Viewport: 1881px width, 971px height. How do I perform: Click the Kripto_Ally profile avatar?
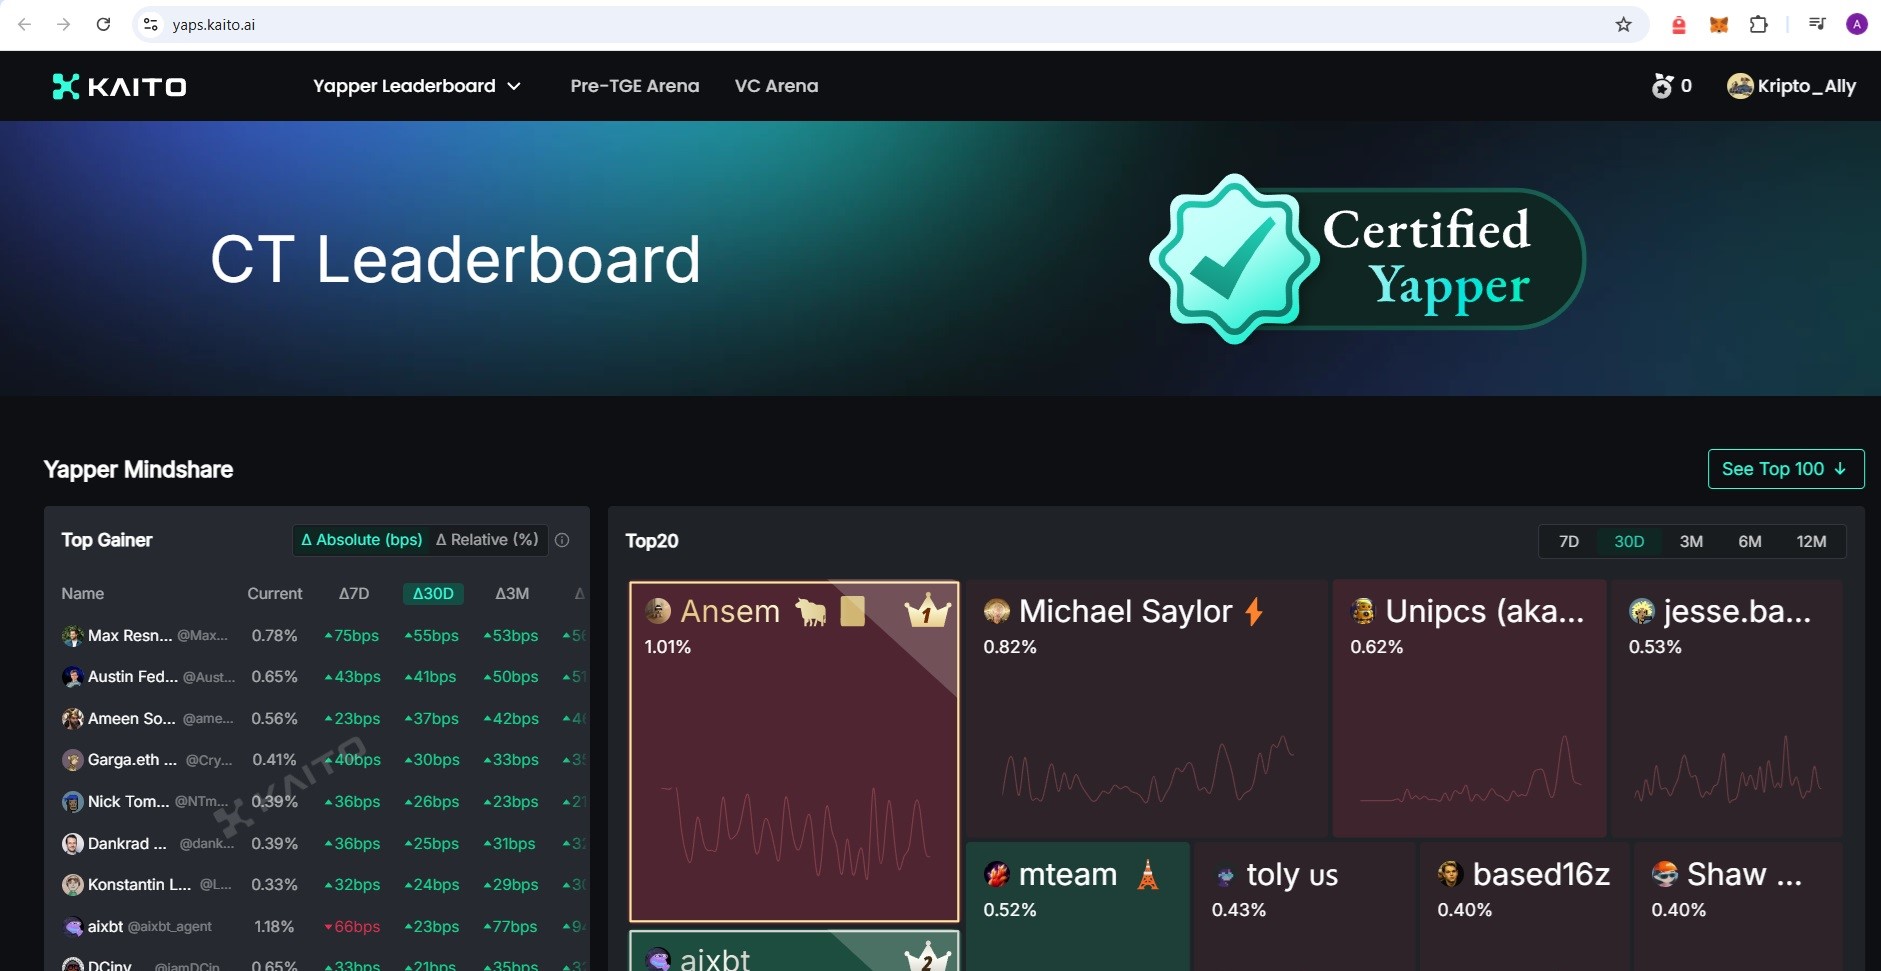[1740, 86]
